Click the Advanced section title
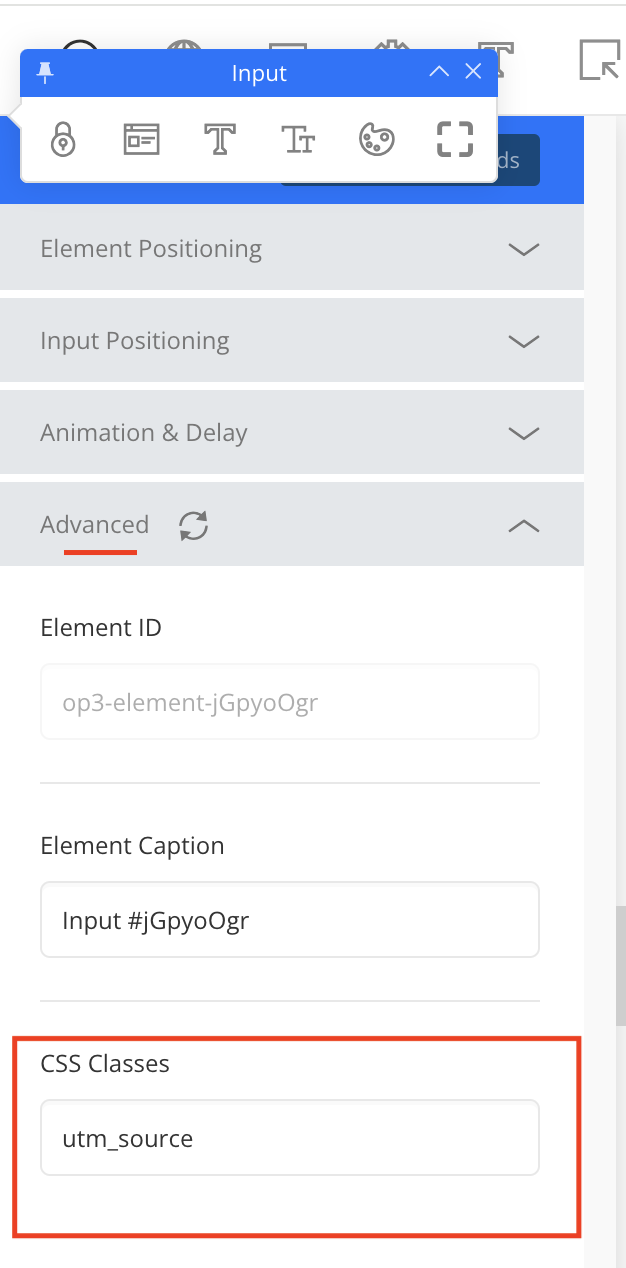Image resolution: width=626 pixels, height=1268 pixels. coord(94,525)
